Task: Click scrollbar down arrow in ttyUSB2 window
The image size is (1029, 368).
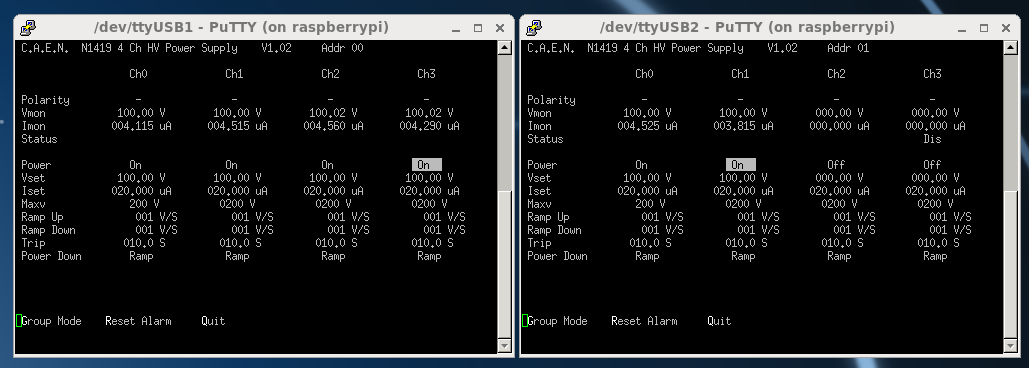Action: click(1010, 346)
